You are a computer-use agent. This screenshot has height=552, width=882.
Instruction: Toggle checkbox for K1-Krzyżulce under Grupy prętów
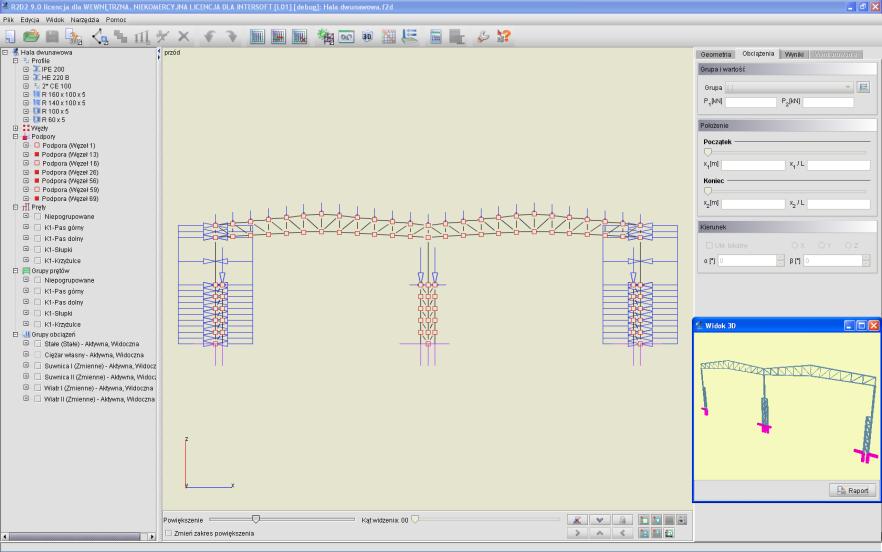tap(38, 324)
